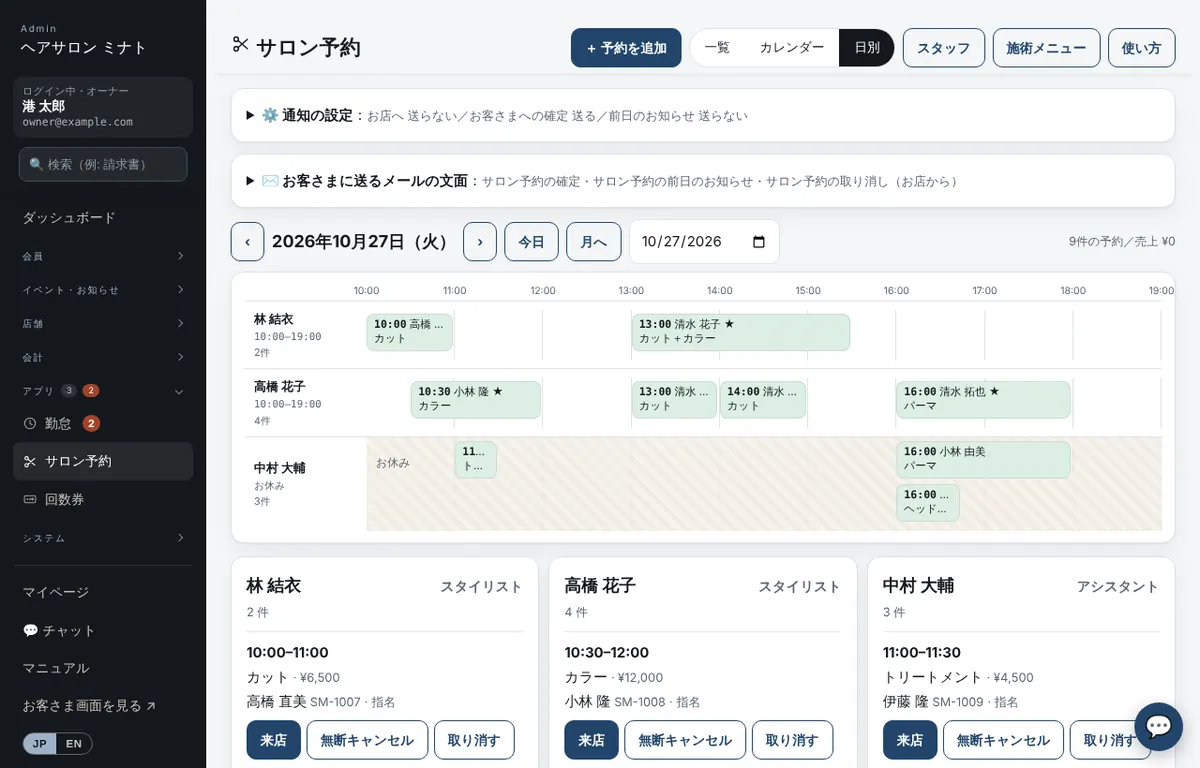
Task: Open the chat bubble widget icon
Action: coord(1158,726)
